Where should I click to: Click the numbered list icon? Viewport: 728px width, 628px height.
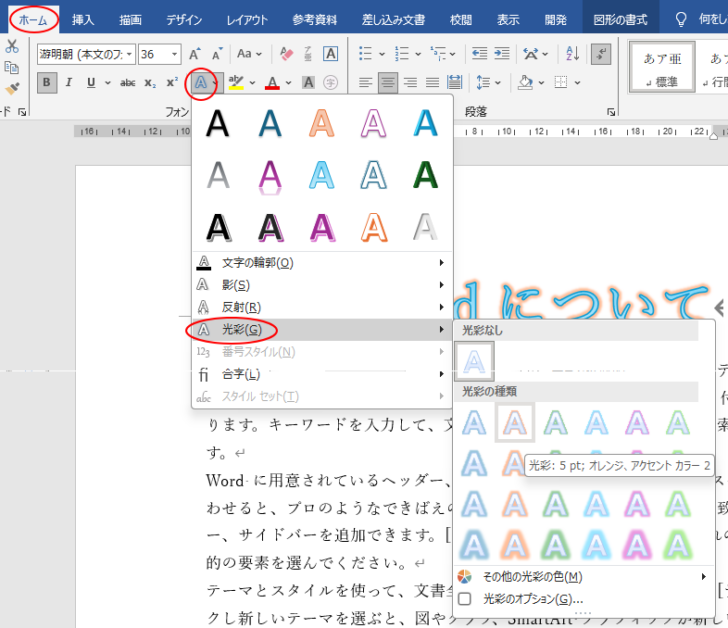[x=402, y=54]
